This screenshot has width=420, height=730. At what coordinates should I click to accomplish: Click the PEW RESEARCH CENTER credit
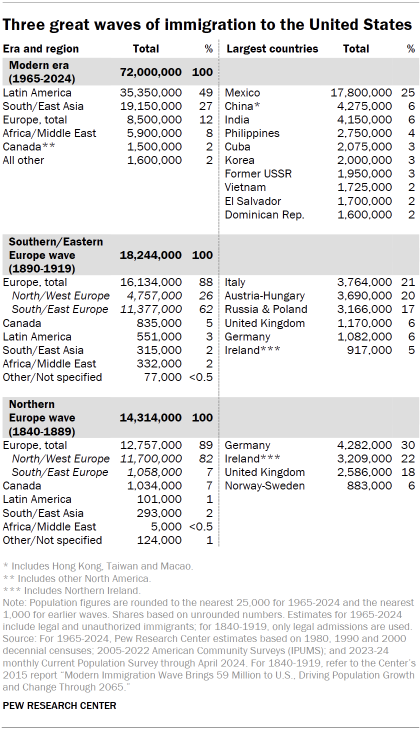tap(59, 705)
